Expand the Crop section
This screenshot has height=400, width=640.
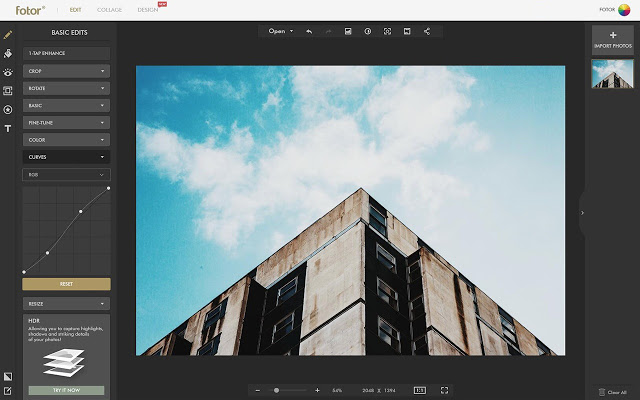pyautogui.click(x=66, y=71)
